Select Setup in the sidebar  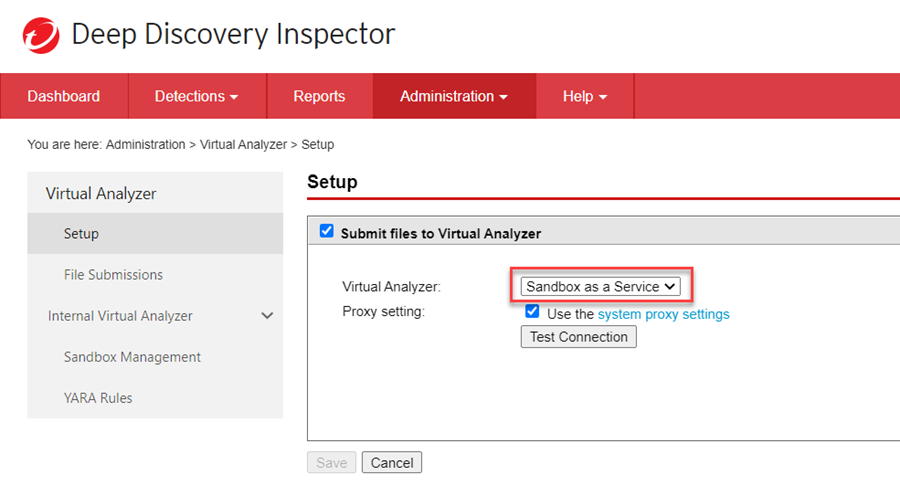82,234
